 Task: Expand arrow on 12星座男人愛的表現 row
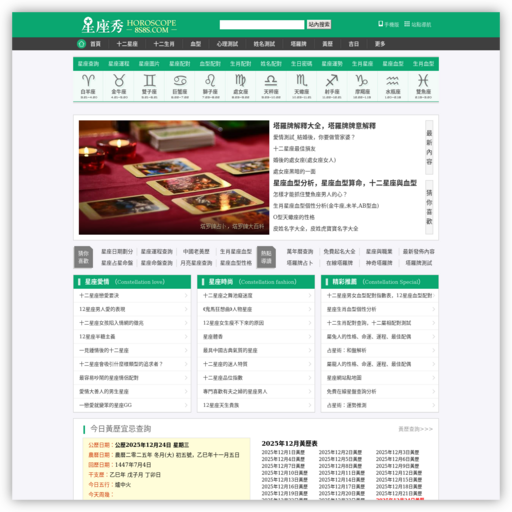click(x=186, y=309)
